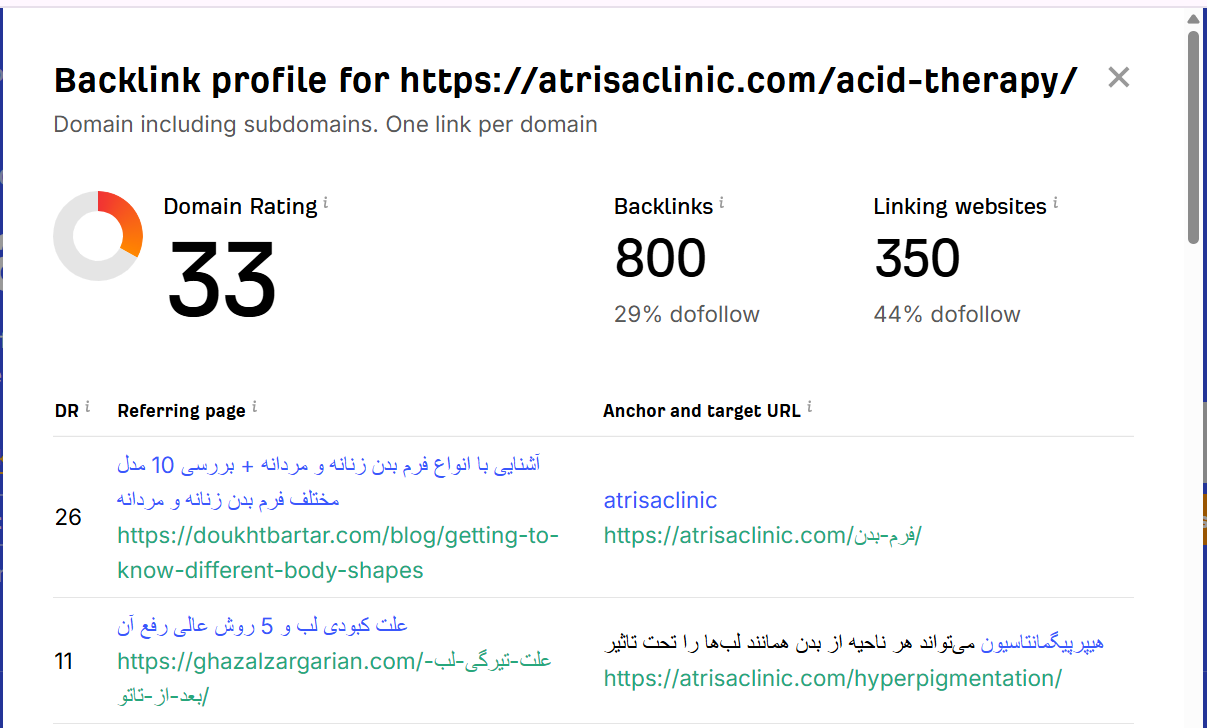Click the info icon beside DR column

point(87,407)
